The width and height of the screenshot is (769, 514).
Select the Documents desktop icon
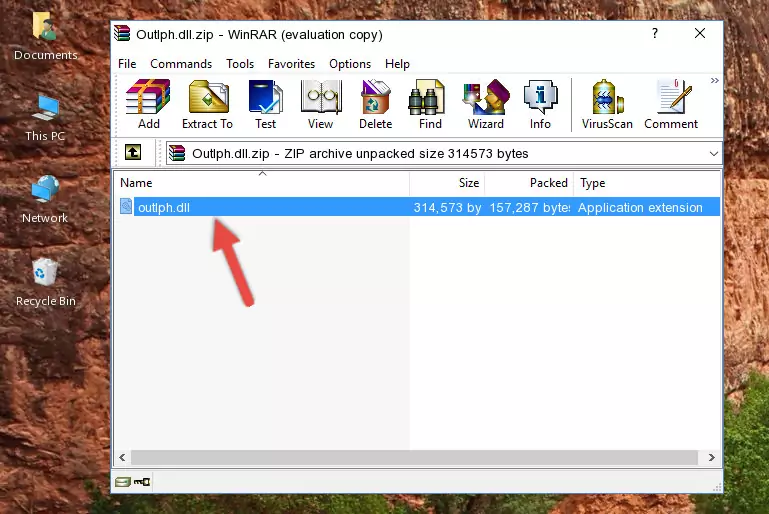pyautogui.click(x=45, y=37)
